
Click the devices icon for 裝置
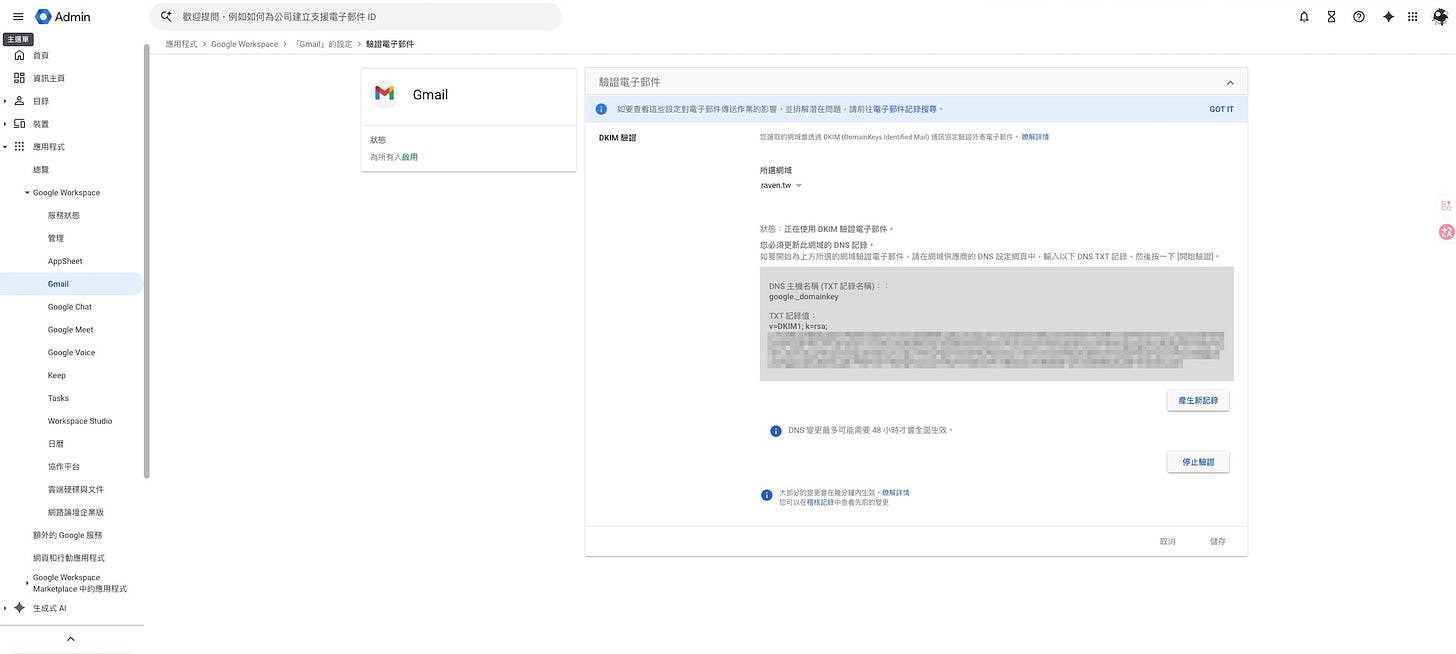19,124
